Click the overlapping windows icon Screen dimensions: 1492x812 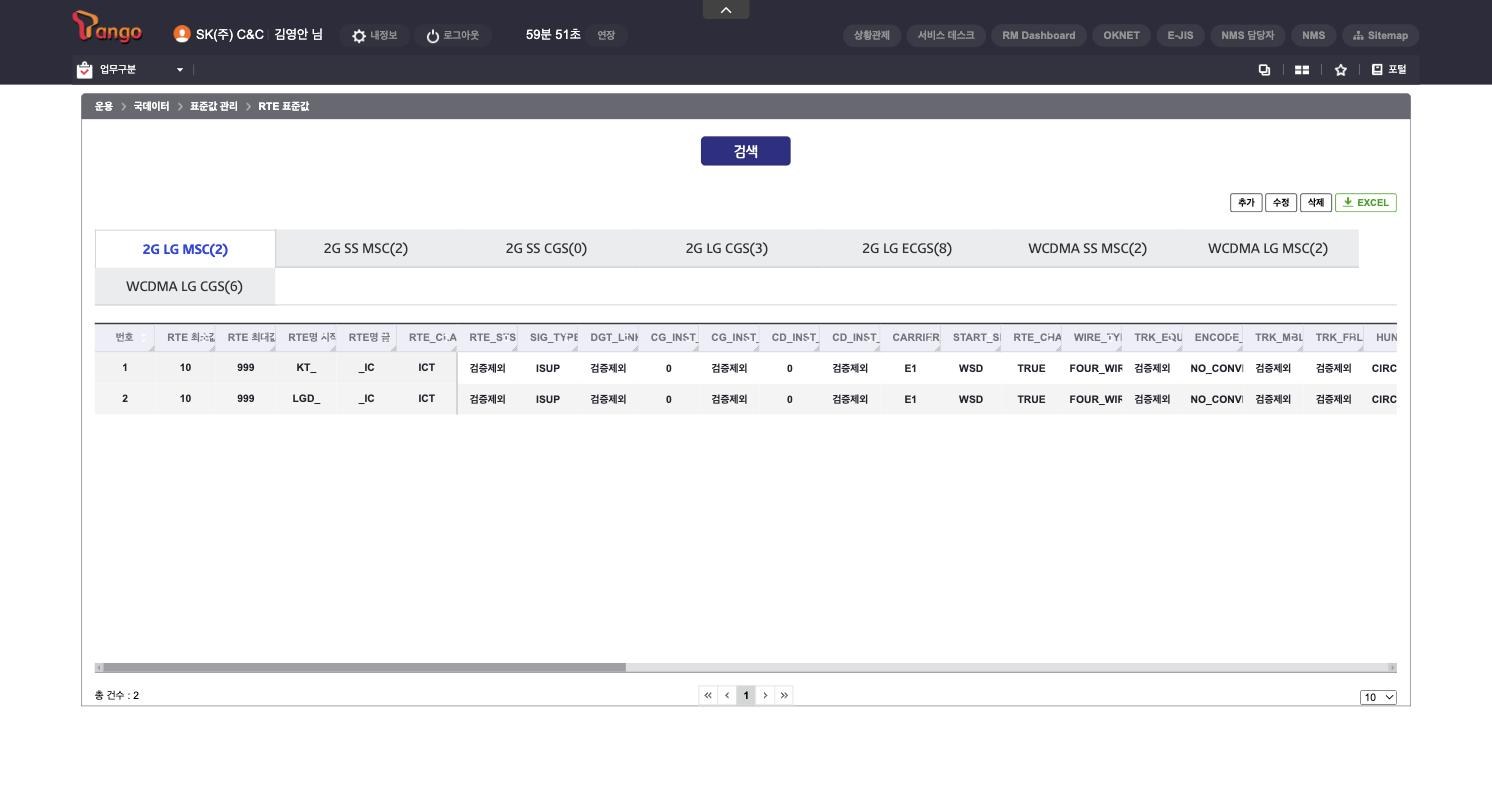tap(1264, 70)
